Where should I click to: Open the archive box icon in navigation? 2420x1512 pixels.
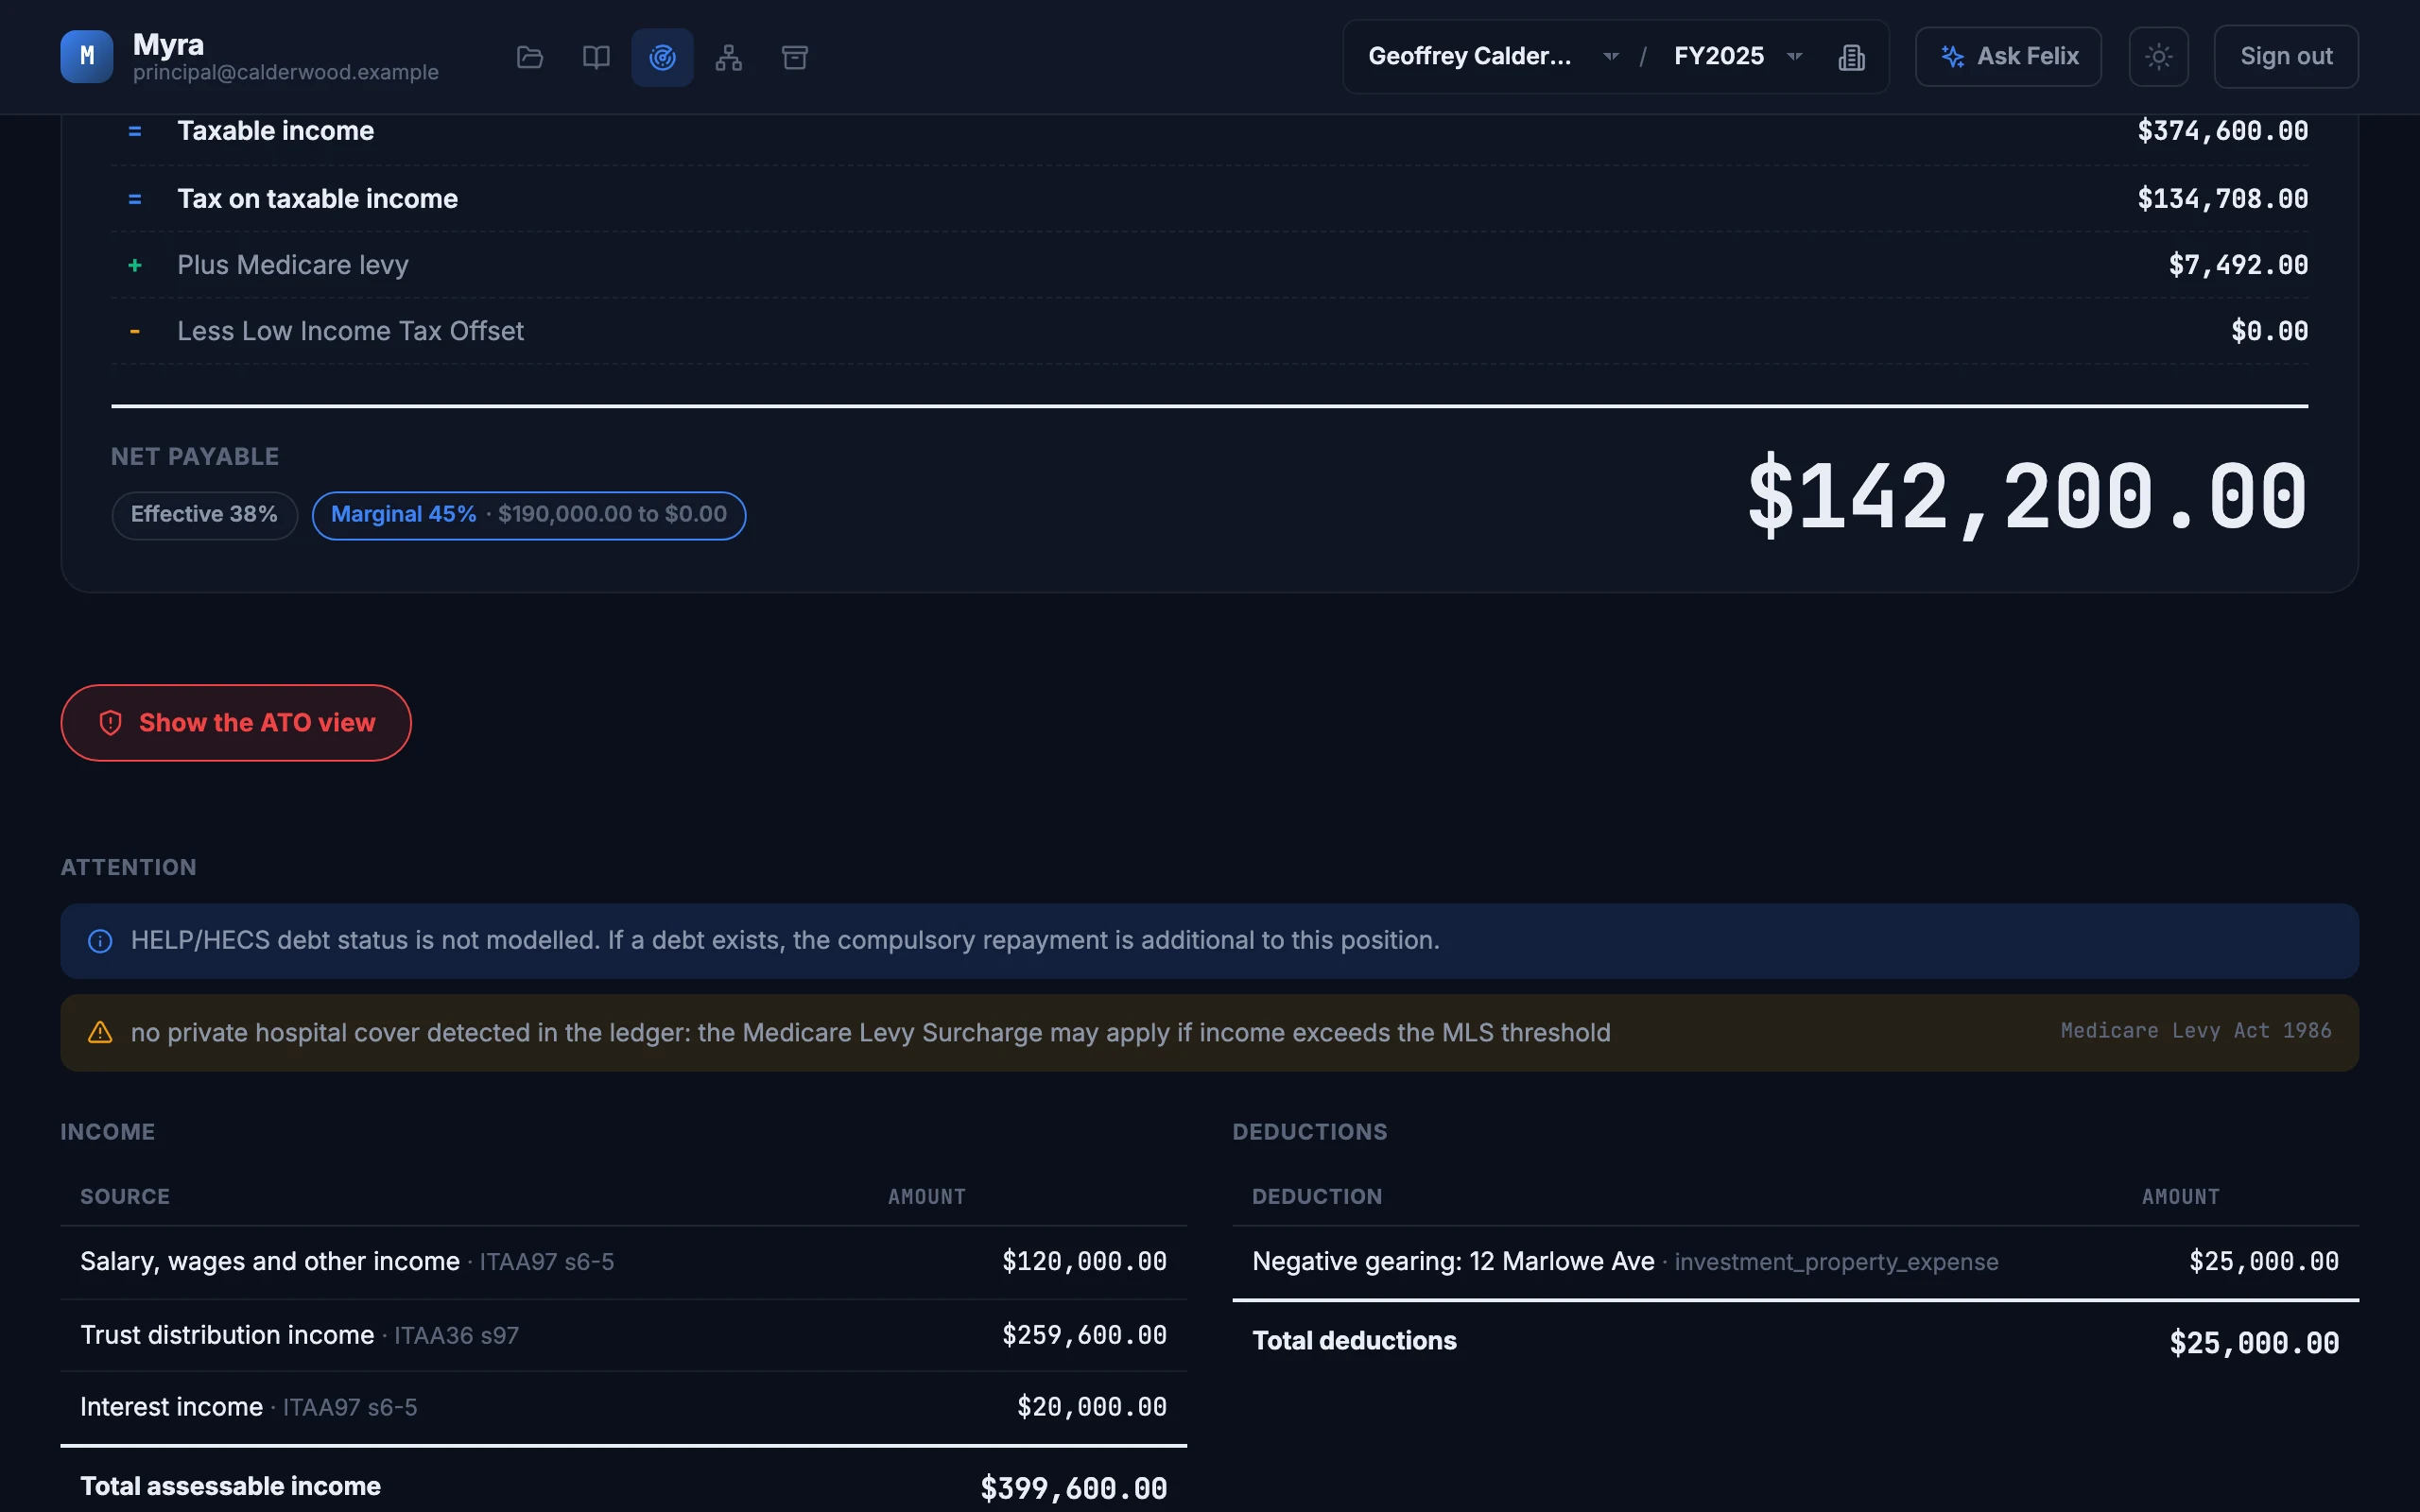(795, 57)
